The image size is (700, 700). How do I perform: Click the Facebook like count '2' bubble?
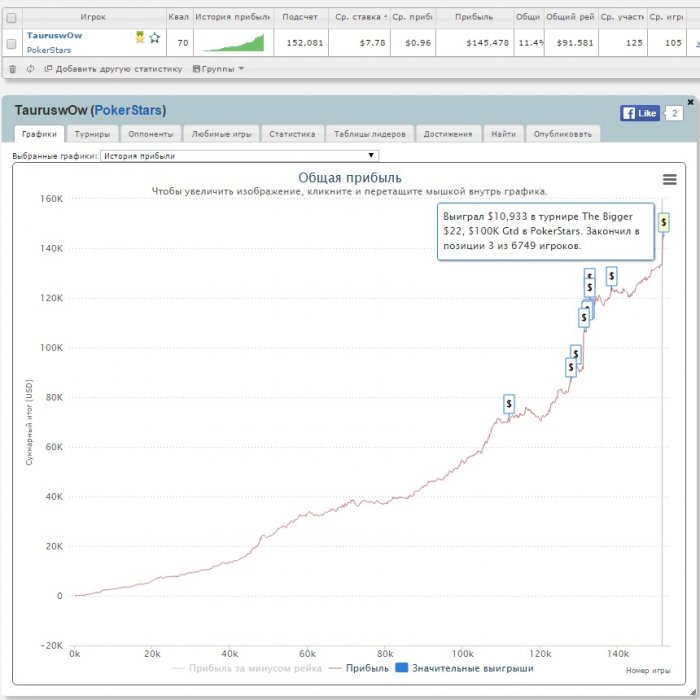tap(674, 113)
